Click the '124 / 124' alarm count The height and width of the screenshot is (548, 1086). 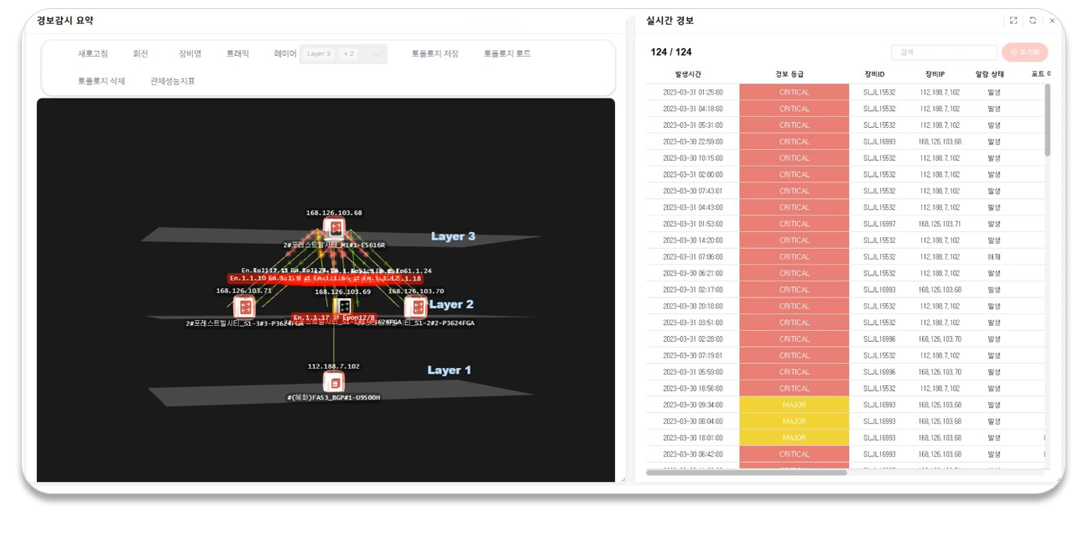[x=671, y=52]
